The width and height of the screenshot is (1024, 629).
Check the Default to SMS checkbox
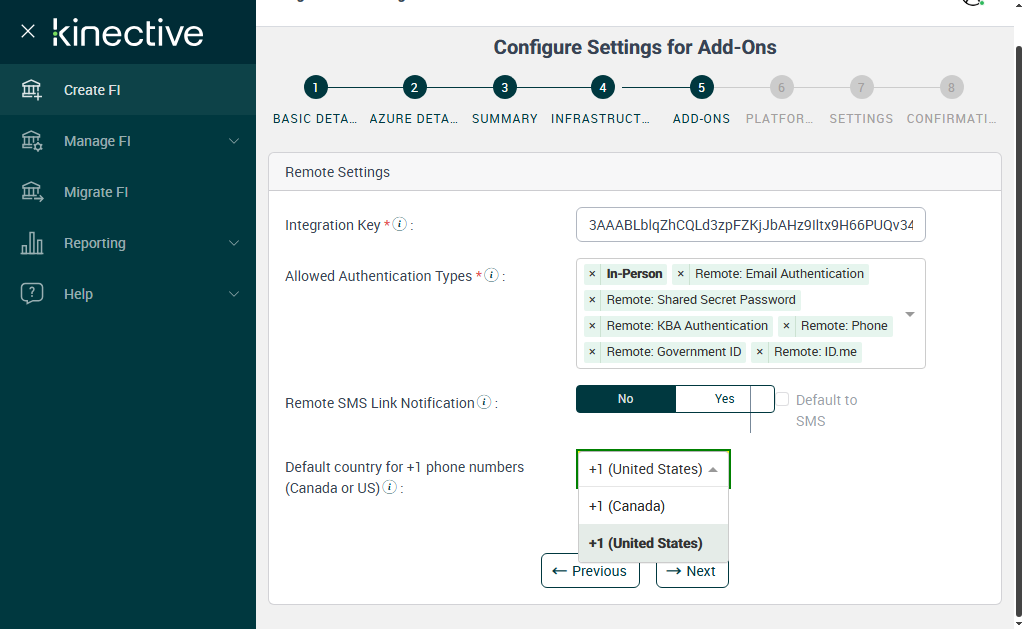click(783, 400)
